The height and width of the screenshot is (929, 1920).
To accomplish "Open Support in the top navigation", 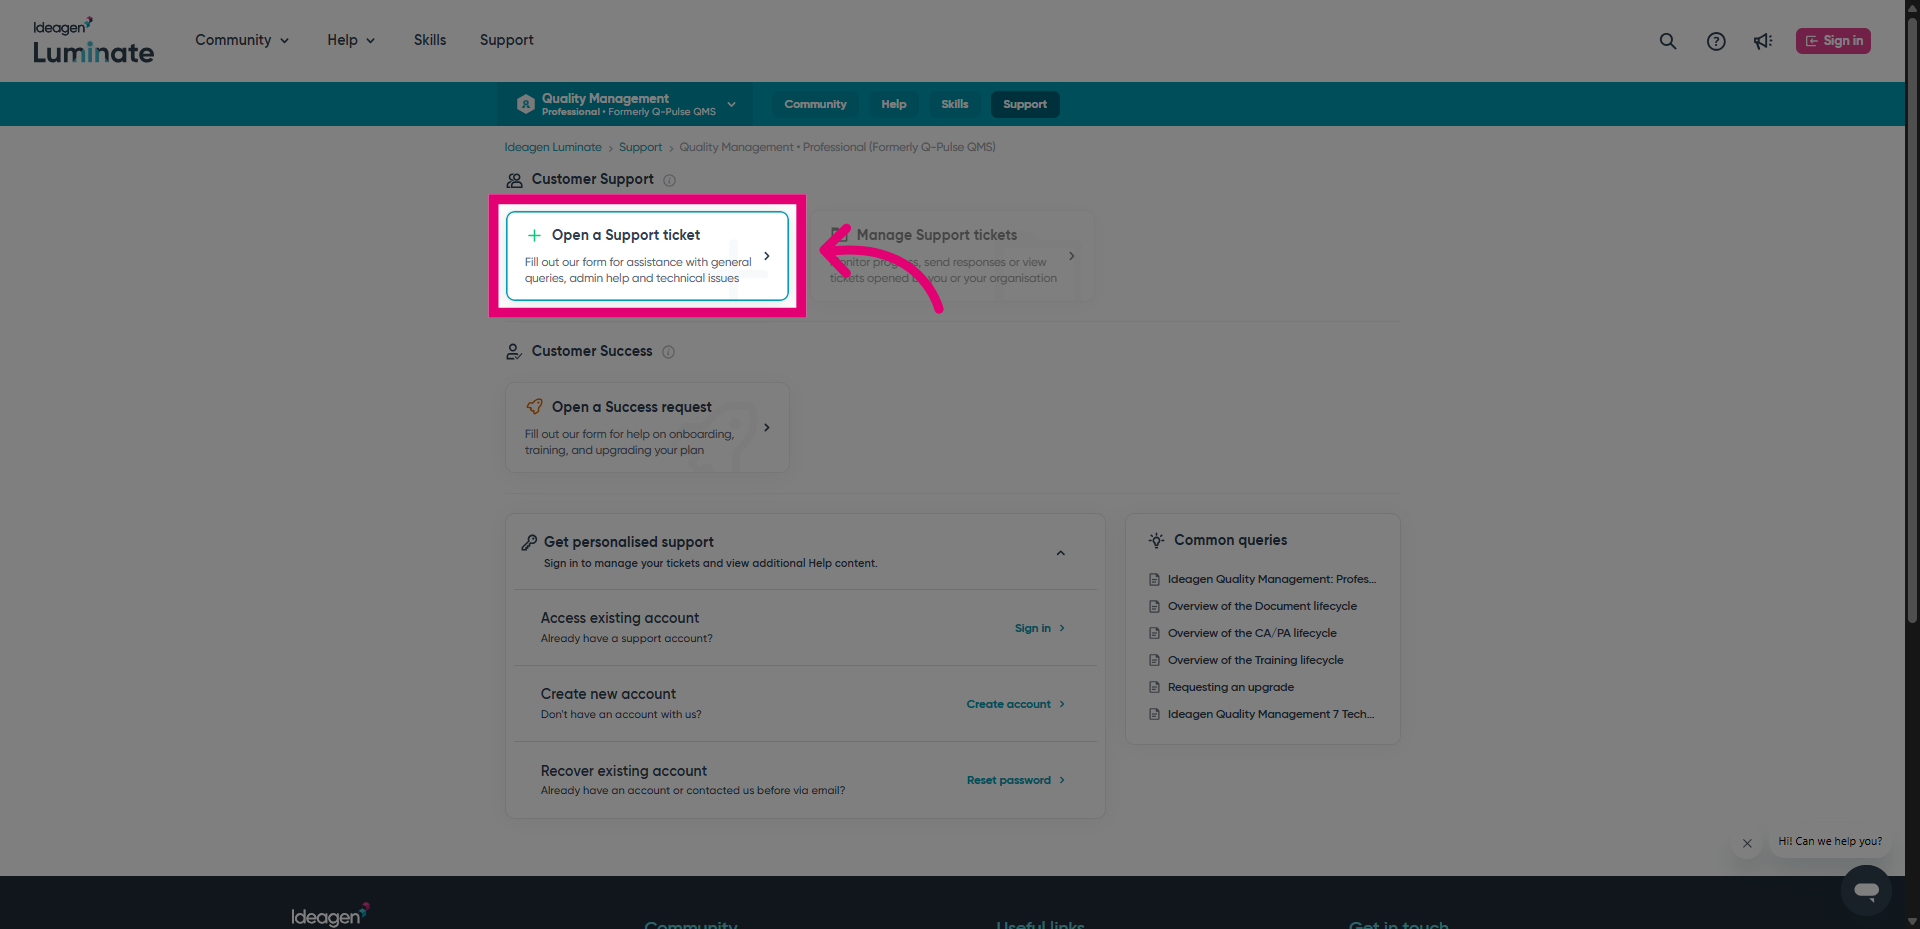I will click(507, 40).
